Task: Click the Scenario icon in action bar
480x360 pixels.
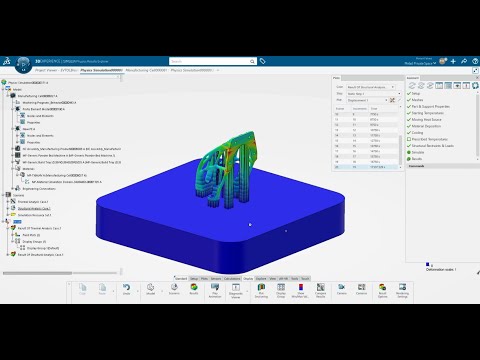Action: coord(174,287)
